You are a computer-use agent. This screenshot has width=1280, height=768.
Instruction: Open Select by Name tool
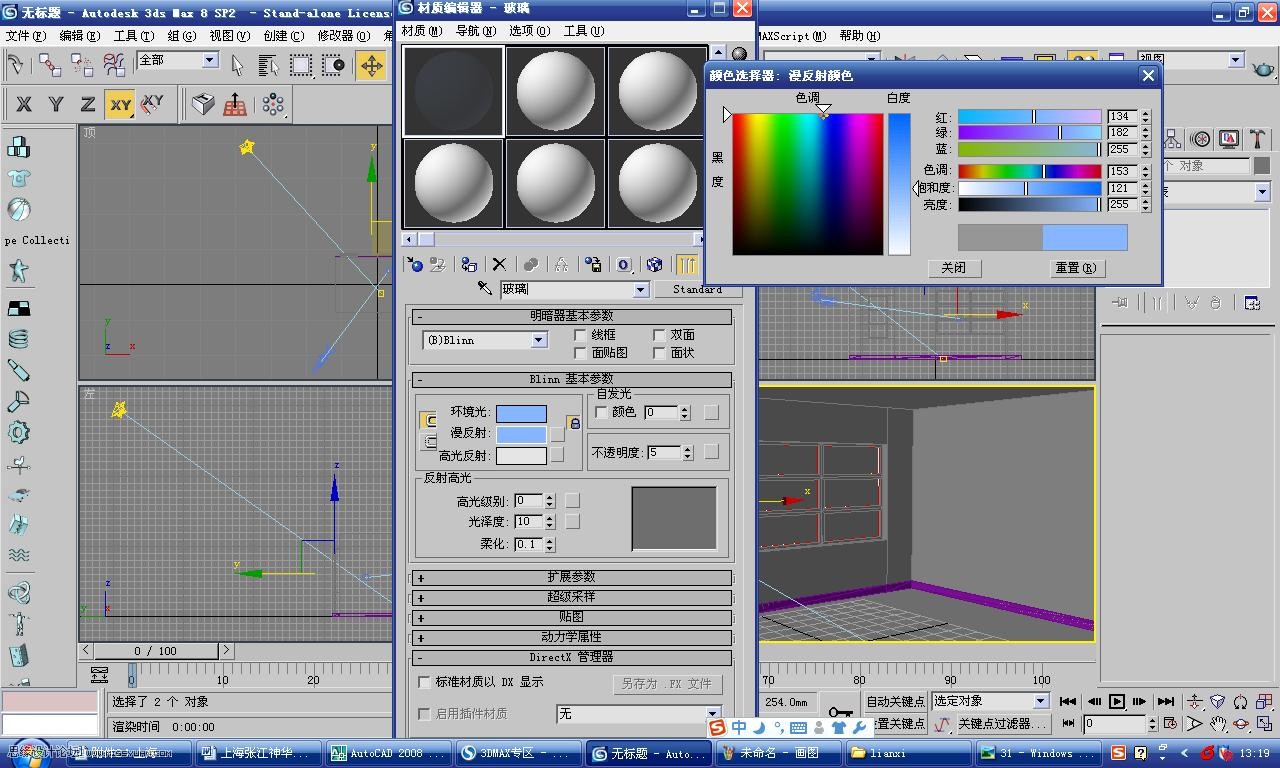click(268, 66)
